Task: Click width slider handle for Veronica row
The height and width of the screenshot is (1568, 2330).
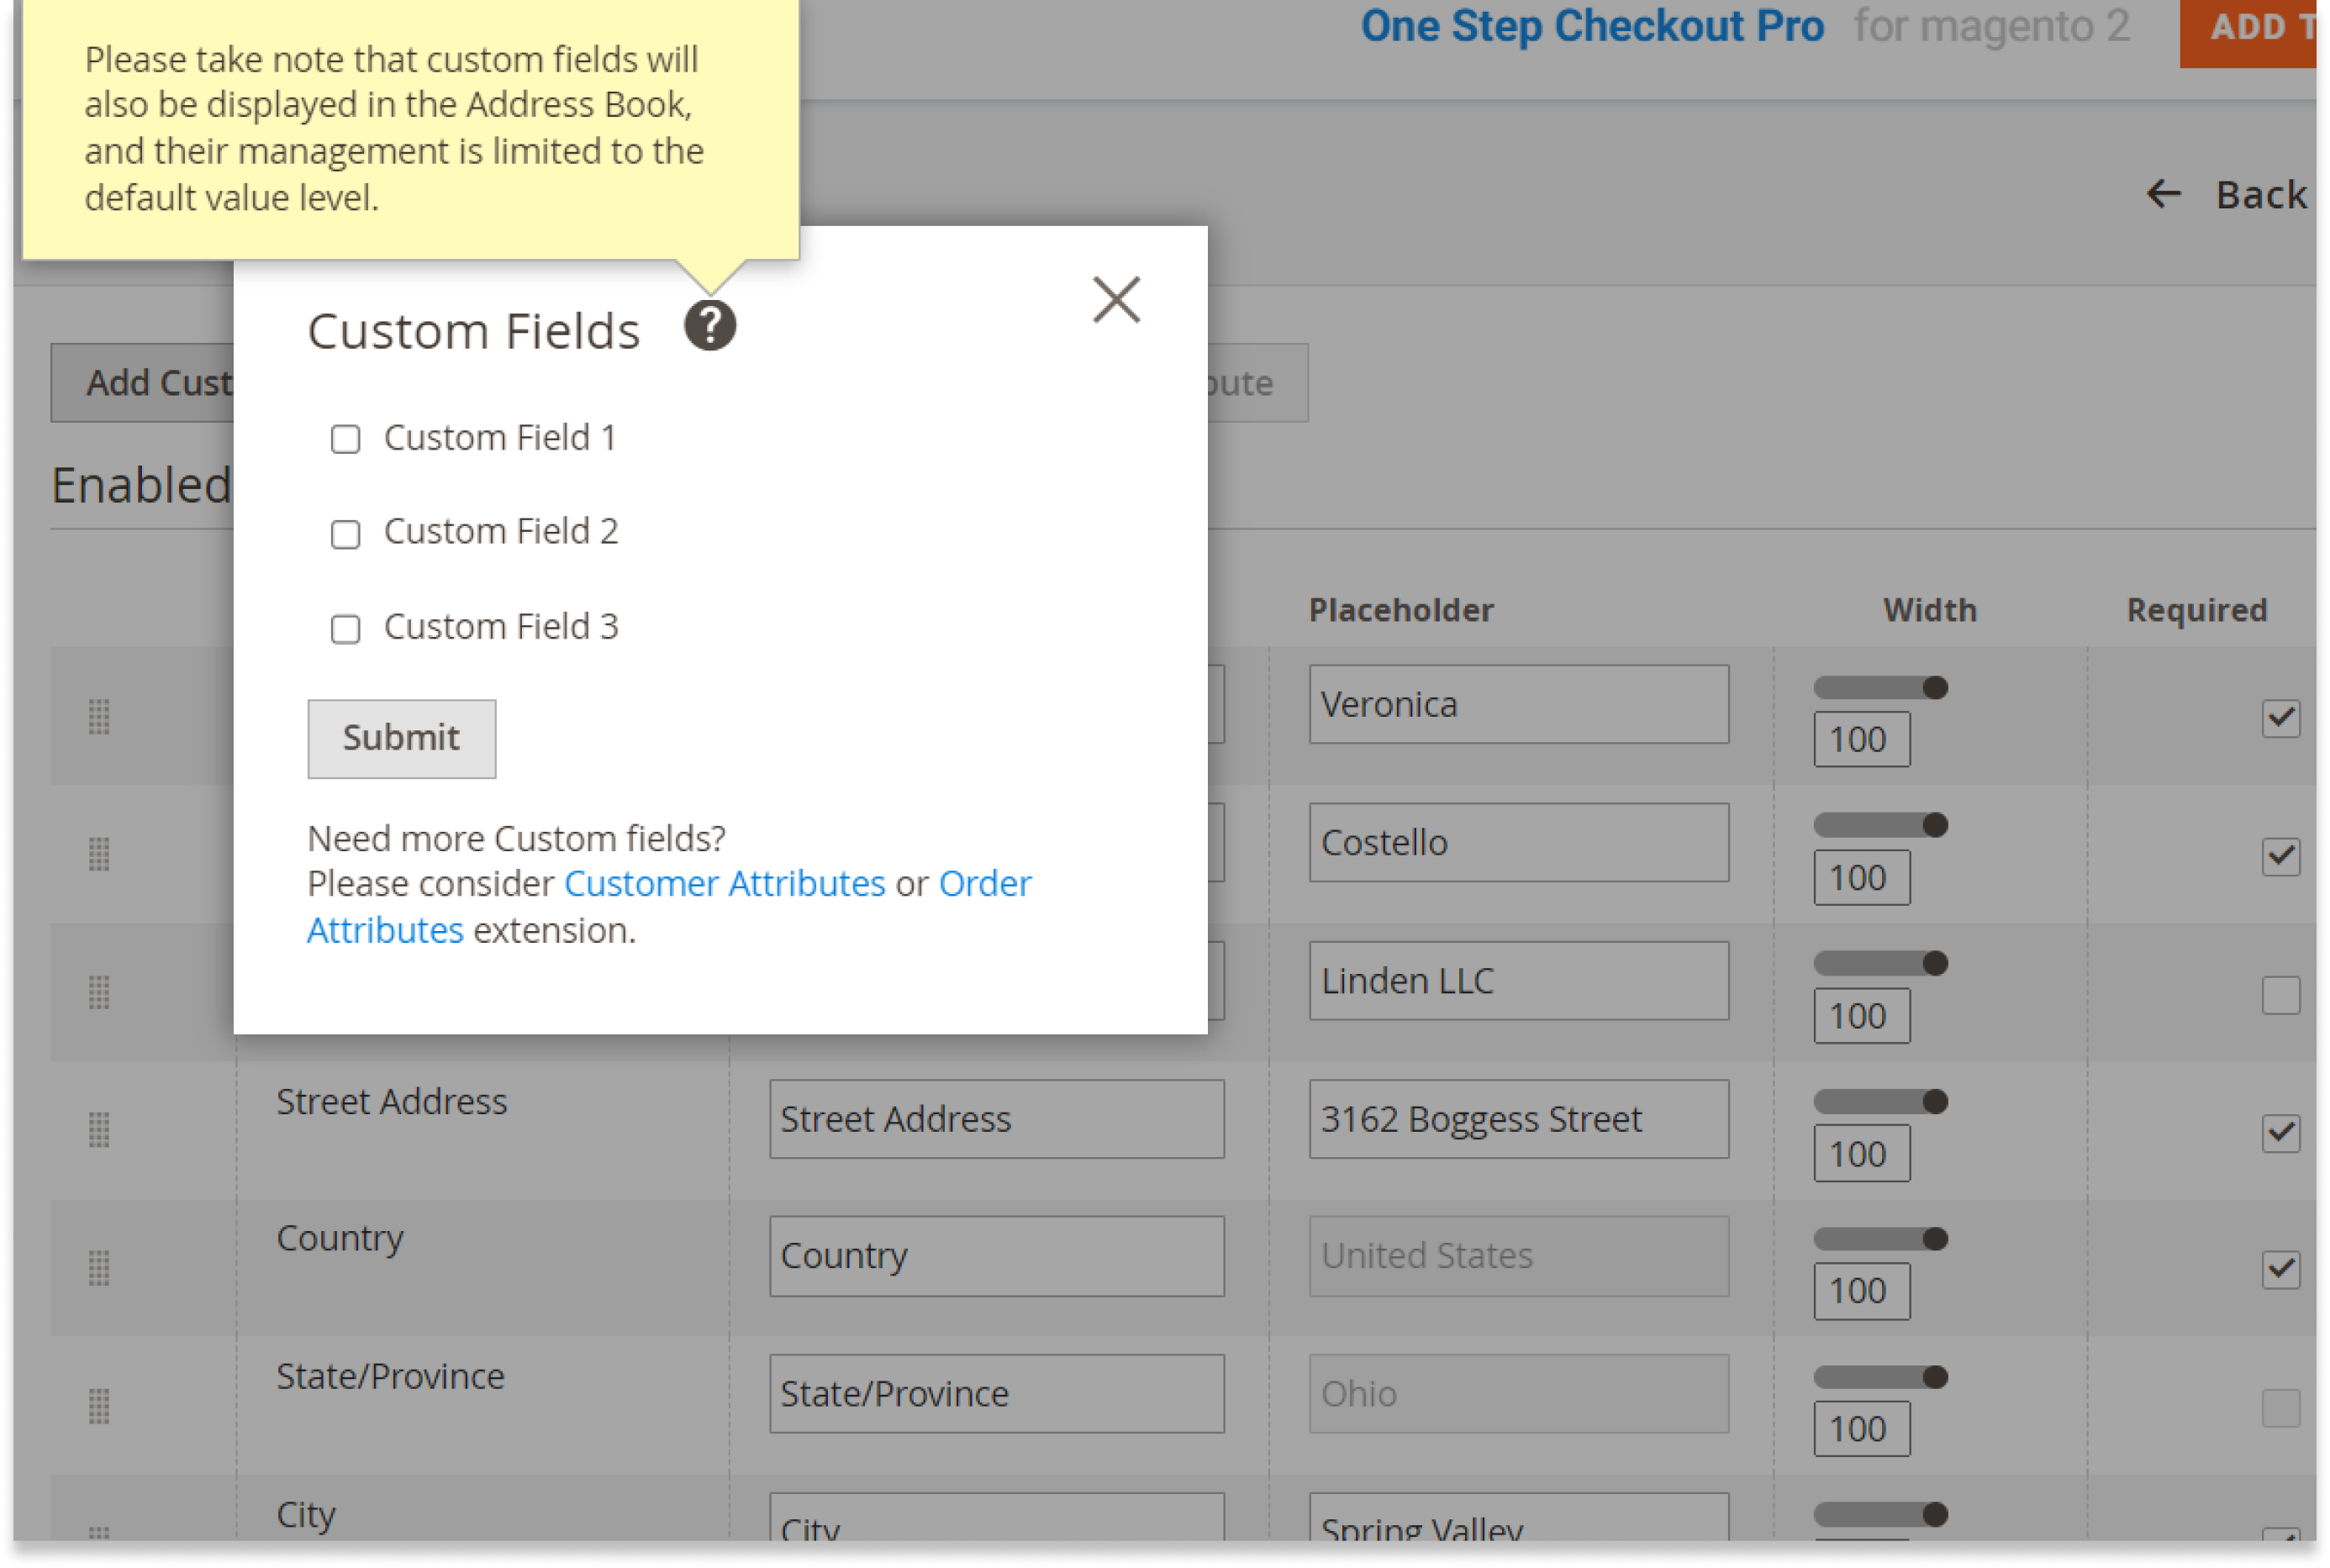Action: pos(1934,688)
